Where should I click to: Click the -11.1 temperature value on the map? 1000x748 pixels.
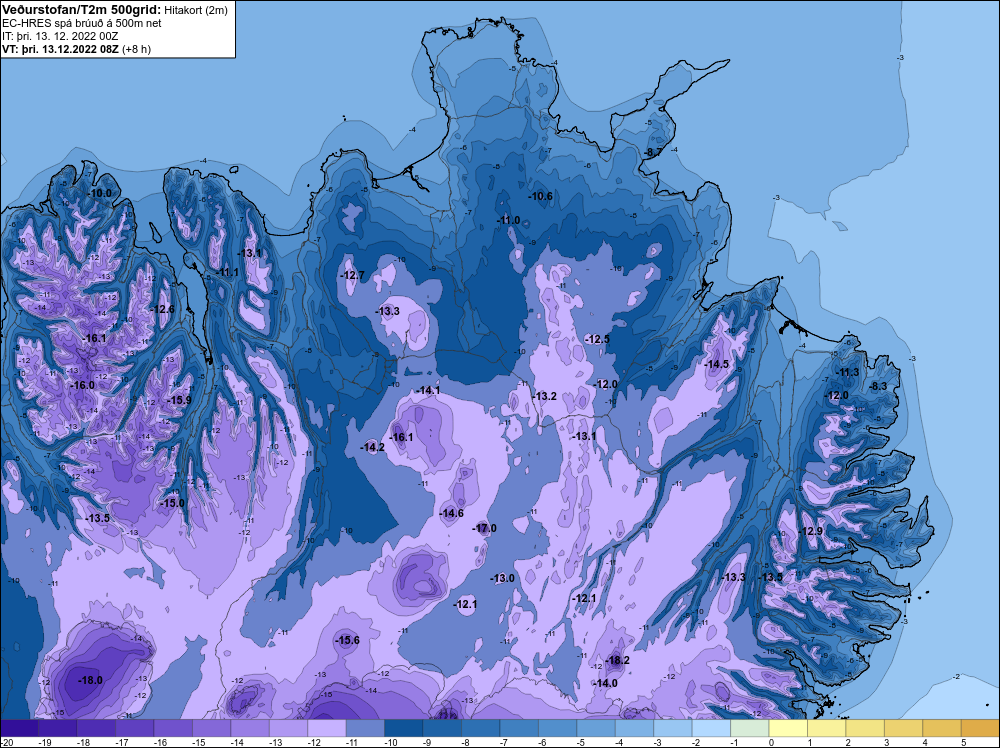[228, 272]
